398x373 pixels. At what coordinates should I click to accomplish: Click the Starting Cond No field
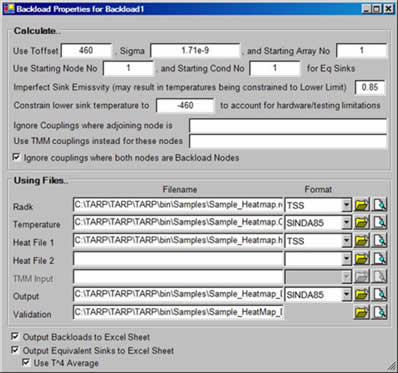click(275, 68)
